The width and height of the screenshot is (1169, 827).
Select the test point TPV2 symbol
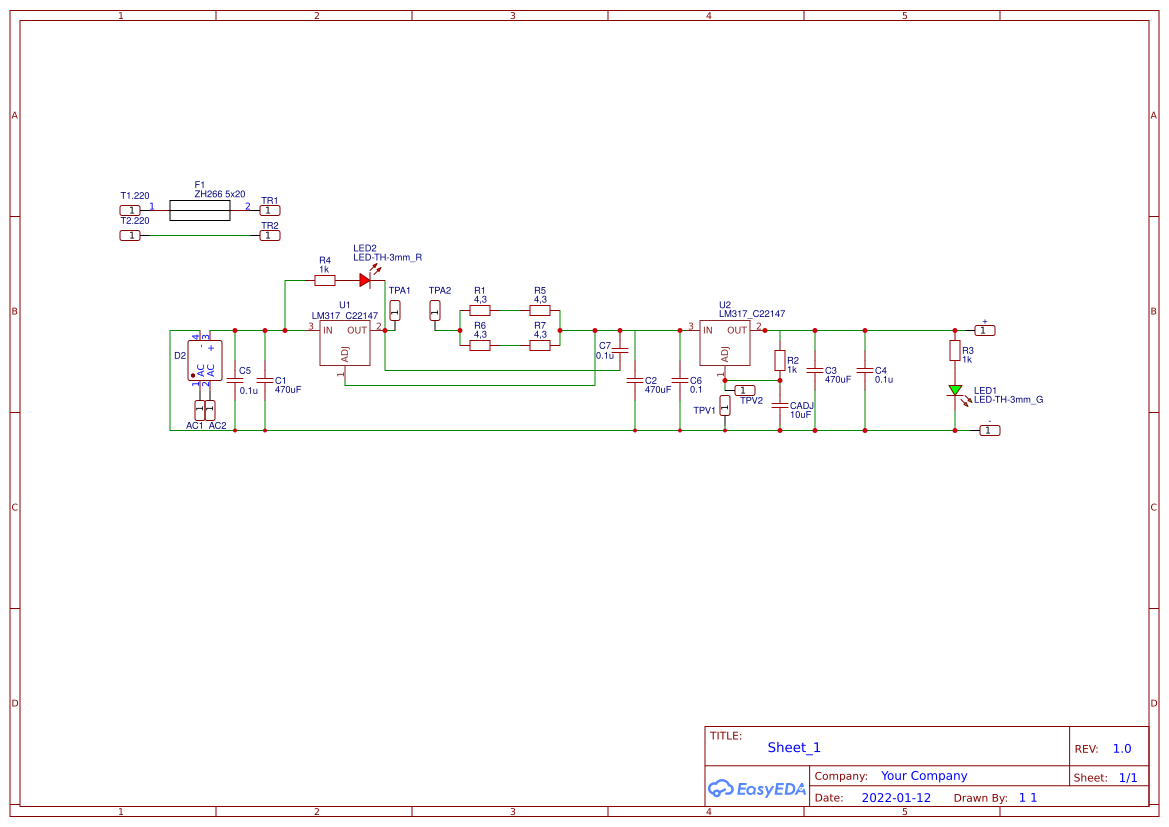pos(745,389)
